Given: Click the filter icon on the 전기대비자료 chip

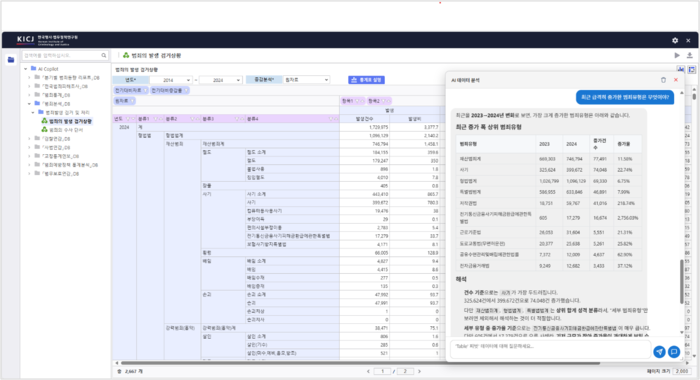Looking at the screenshot, I should coord(145,90).
